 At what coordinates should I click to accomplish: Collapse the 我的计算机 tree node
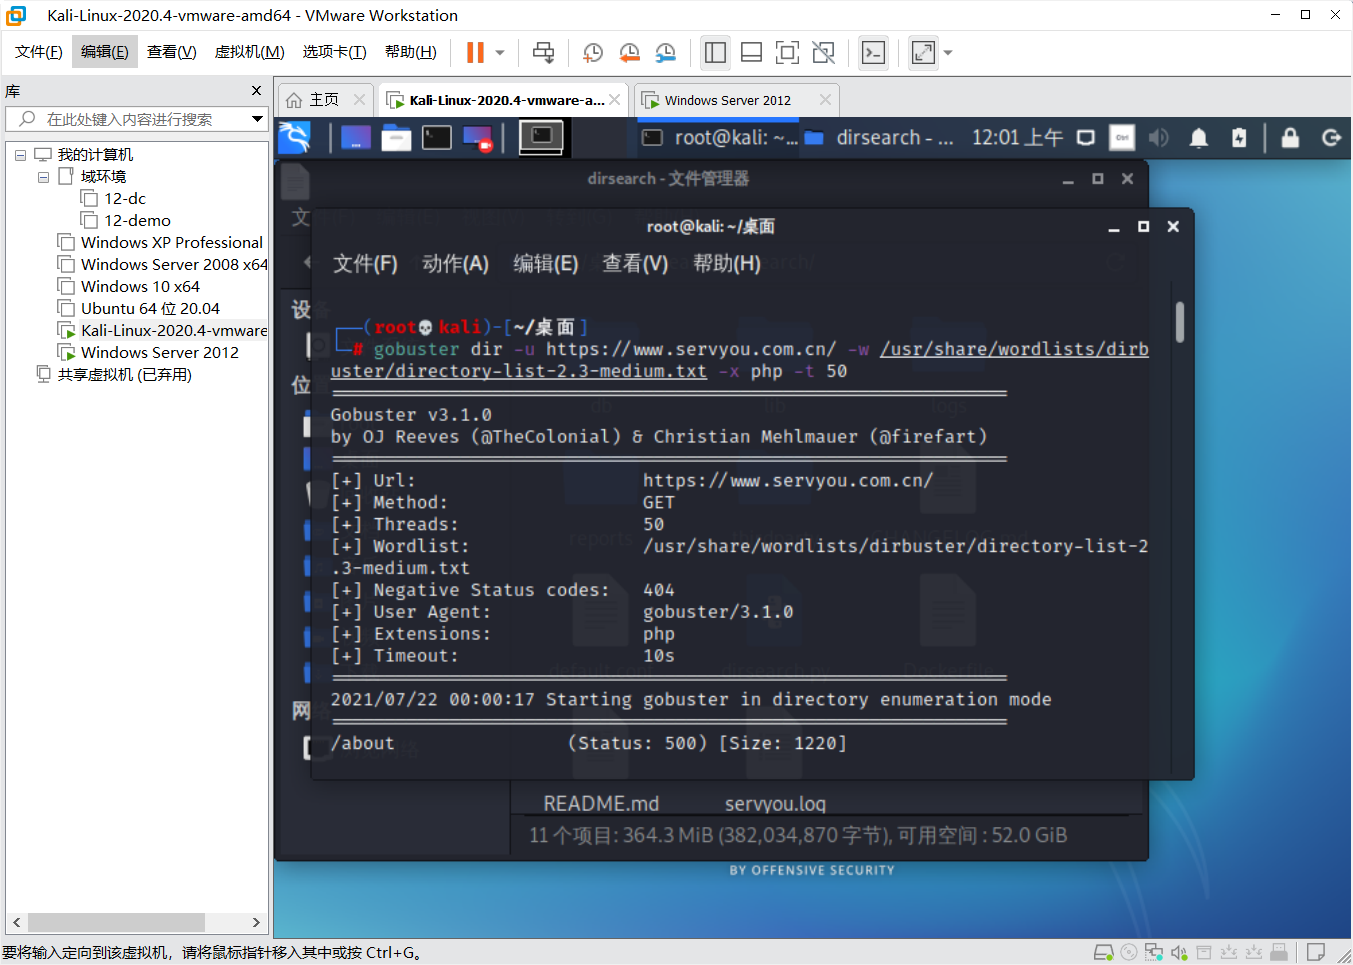click(x=20, y=155)
